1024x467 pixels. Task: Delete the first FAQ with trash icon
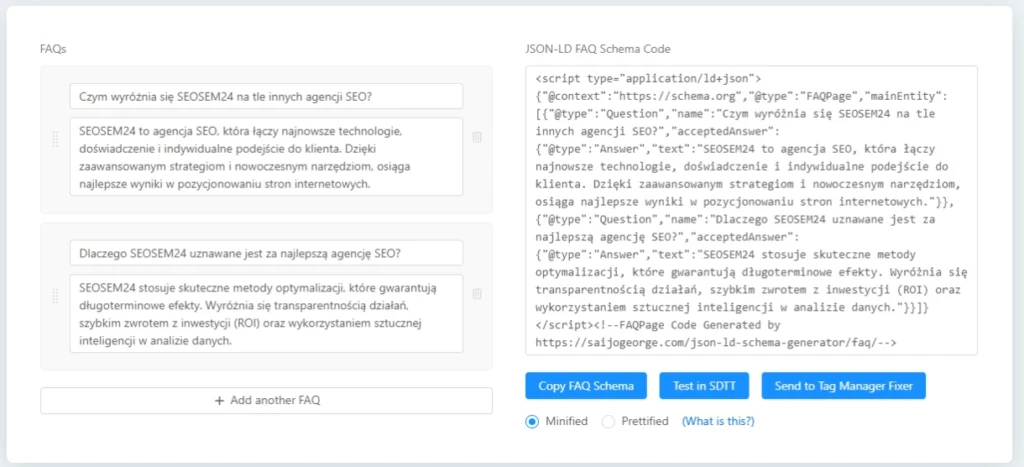pos(477,137)
